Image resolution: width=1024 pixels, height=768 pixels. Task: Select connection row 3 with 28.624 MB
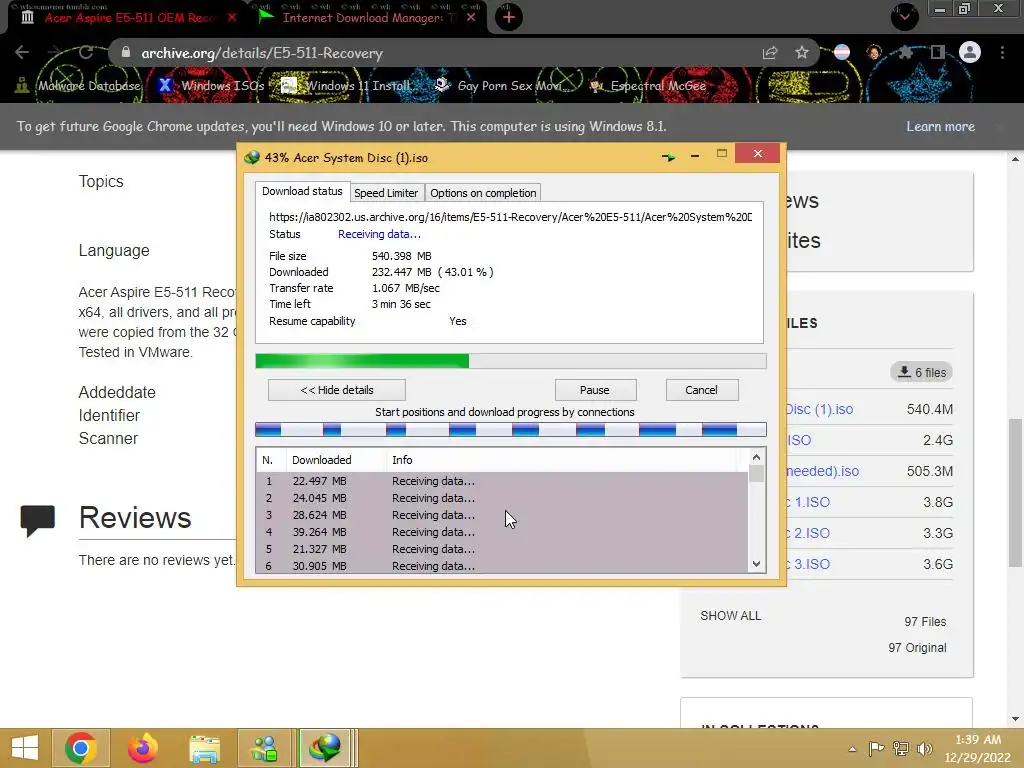502,515
